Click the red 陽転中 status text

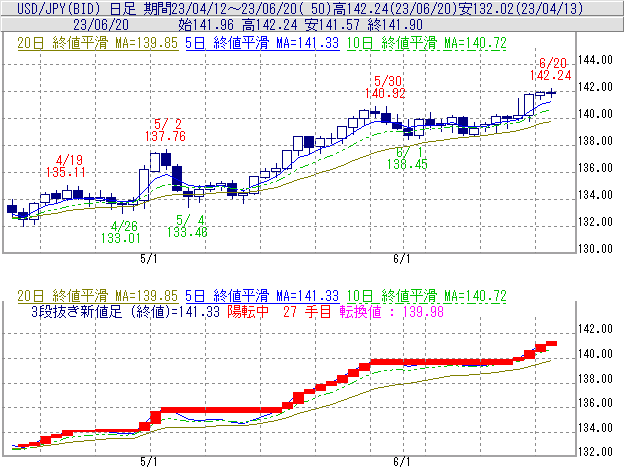pos(248,312)
